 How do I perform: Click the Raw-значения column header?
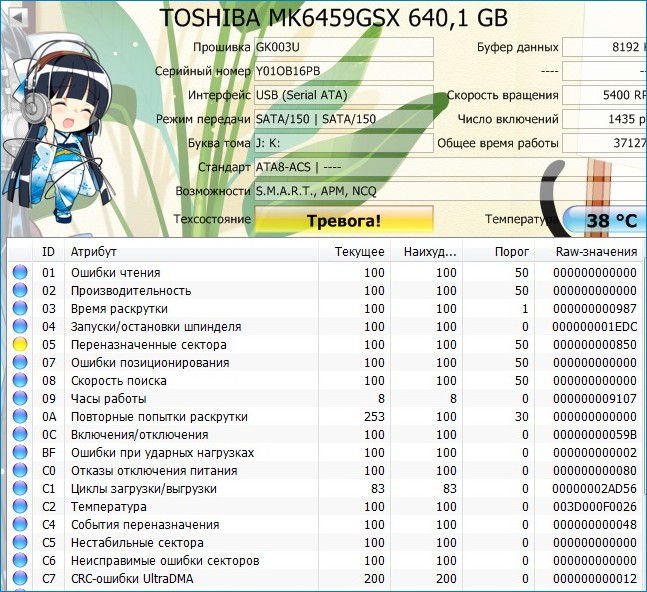[596, 252]
